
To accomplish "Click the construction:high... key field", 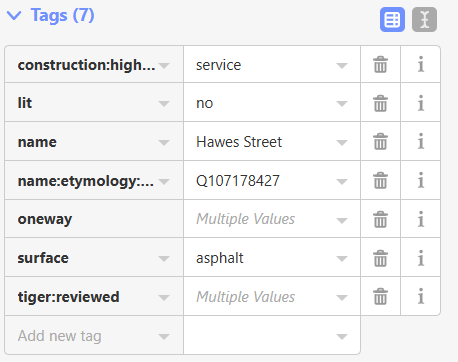I will click(94, 64).
